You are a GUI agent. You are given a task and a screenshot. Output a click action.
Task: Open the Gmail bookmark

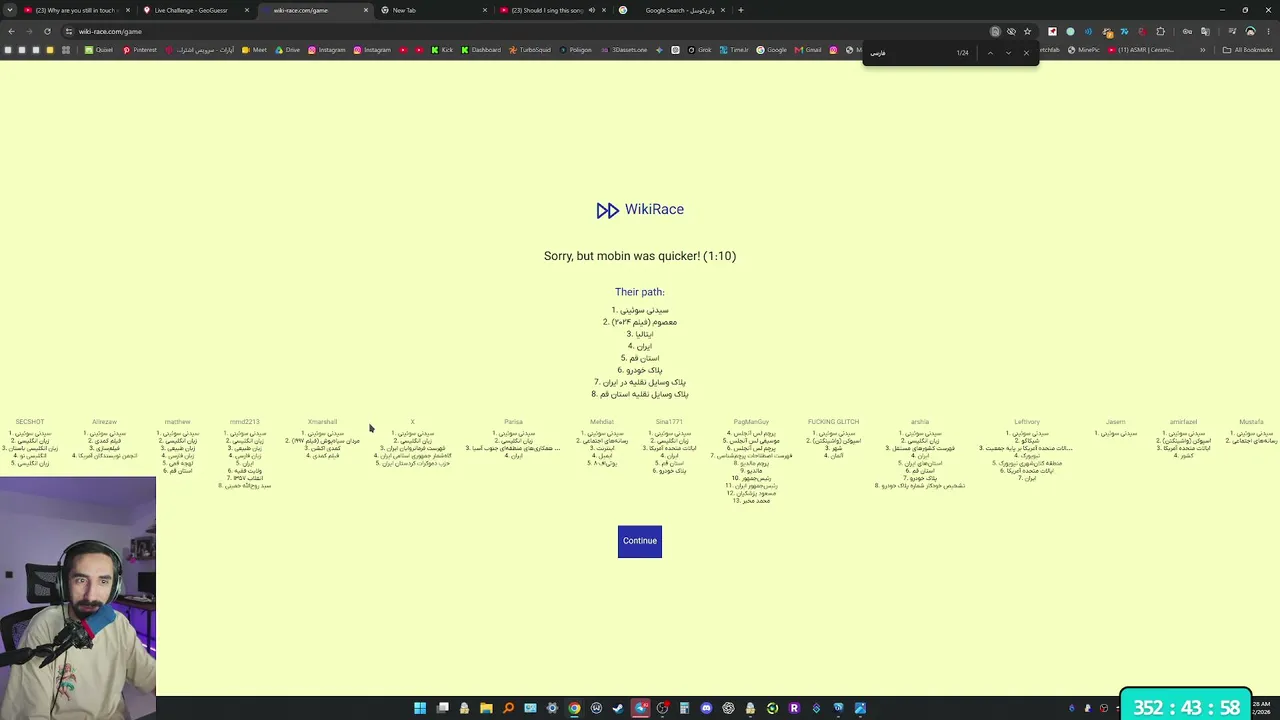(808, 50)
